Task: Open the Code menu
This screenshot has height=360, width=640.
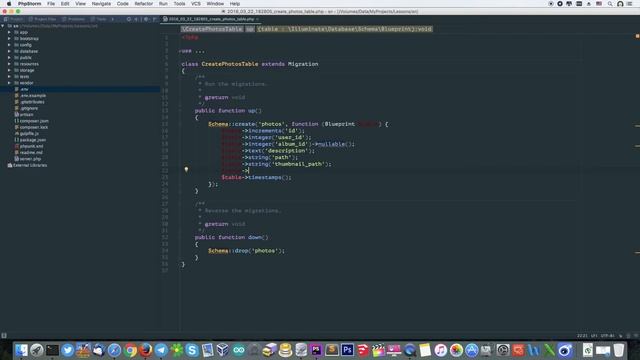Action: click(x=122, y=4)
